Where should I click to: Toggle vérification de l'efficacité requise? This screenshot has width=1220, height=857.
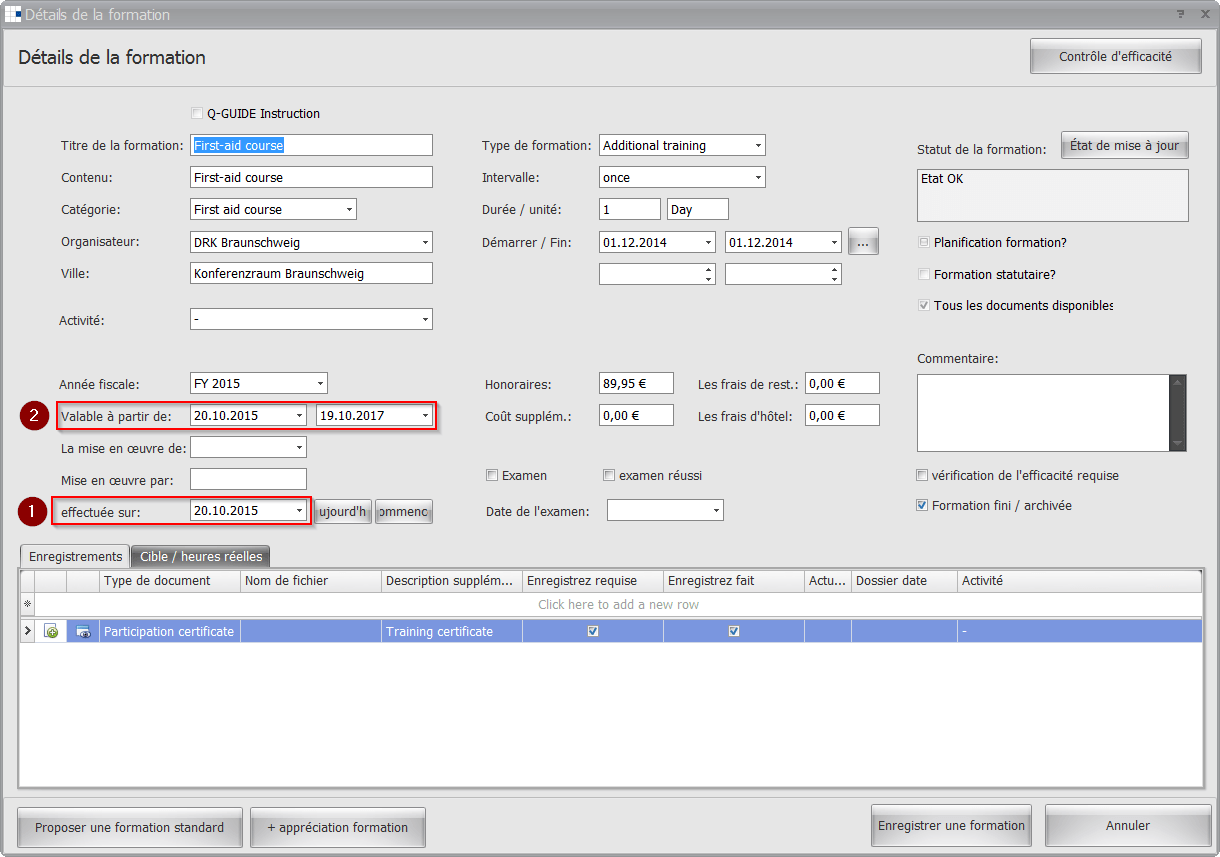tap(923, 476)
